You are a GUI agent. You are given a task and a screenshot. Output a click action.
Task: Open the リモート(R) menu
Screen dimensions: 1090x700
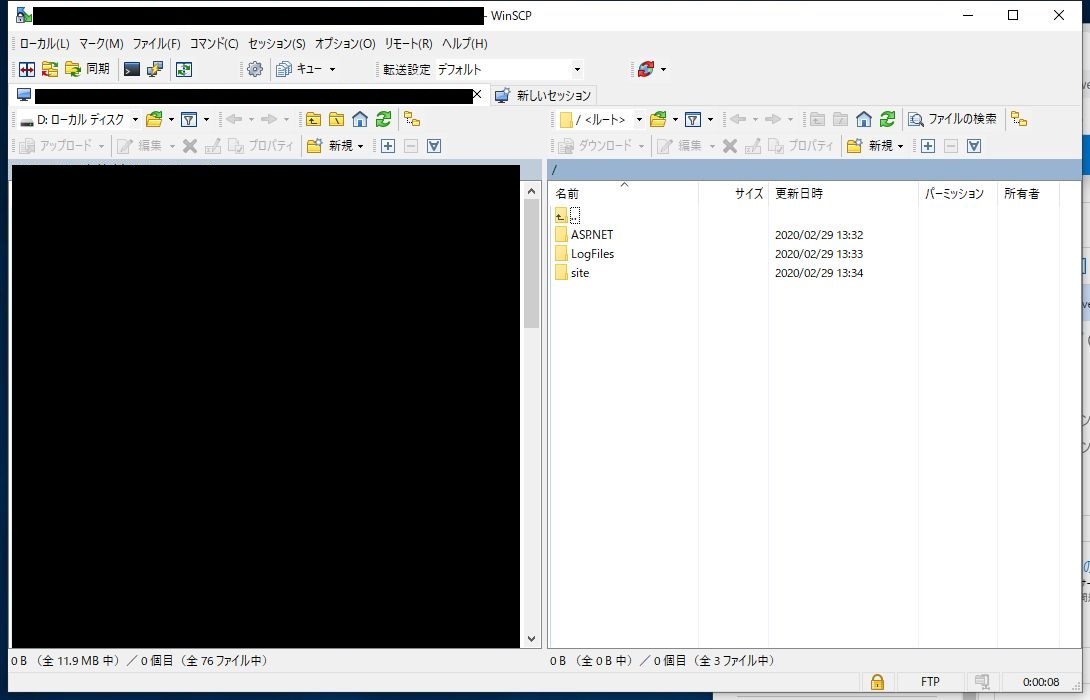click(x=408, y=43)
